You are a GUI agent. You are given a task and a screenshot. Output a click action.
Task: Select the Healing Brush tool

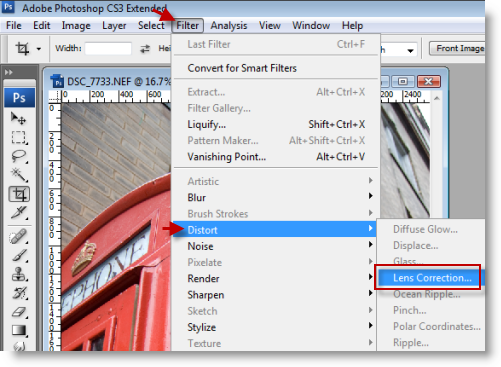(x=18, y=237)
